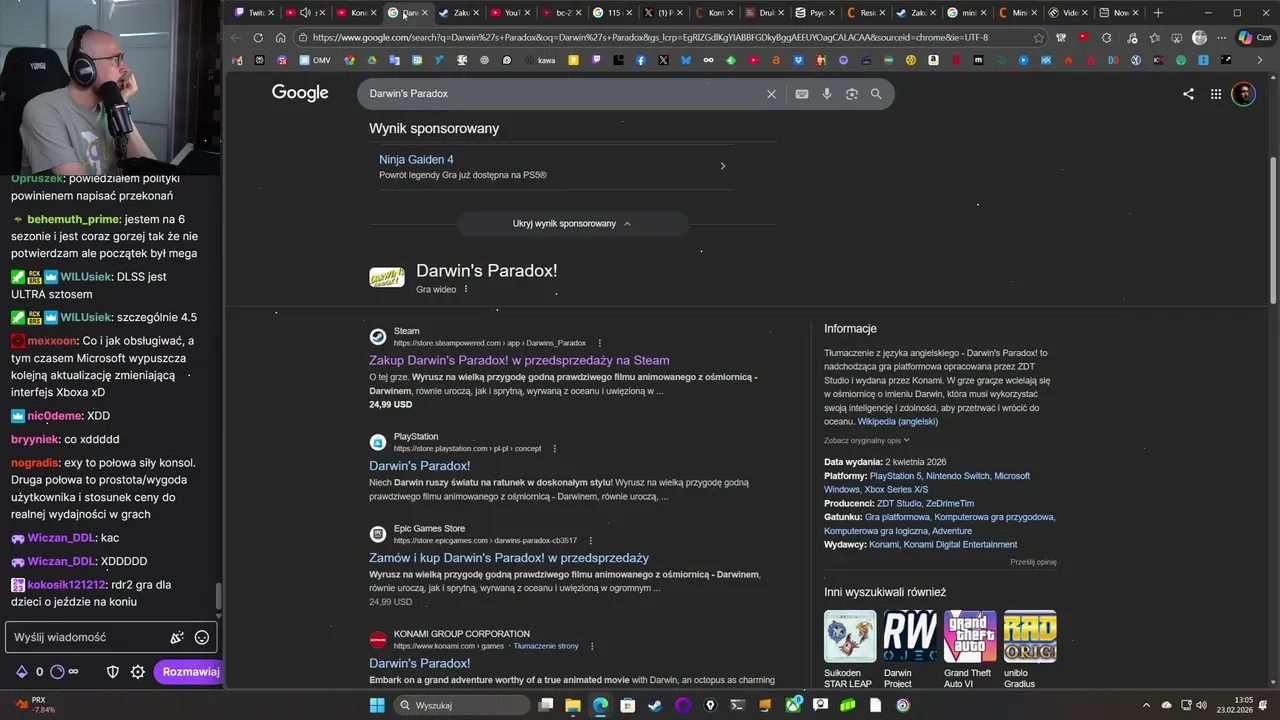1280x720 pixels.
Task: Open more options for the Konami result
Action: (x=592, y=646)
